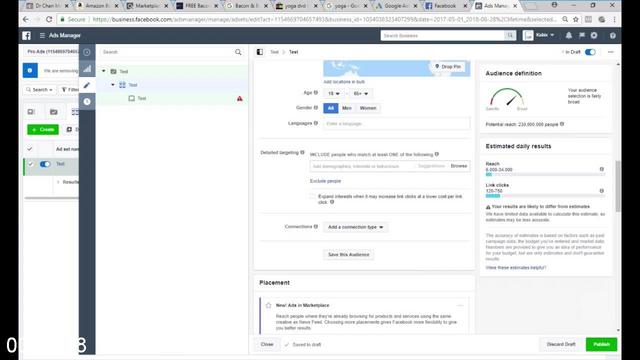The image size is (640, 360).
Task: Click the info icon next to Connections
Action: 316,227
